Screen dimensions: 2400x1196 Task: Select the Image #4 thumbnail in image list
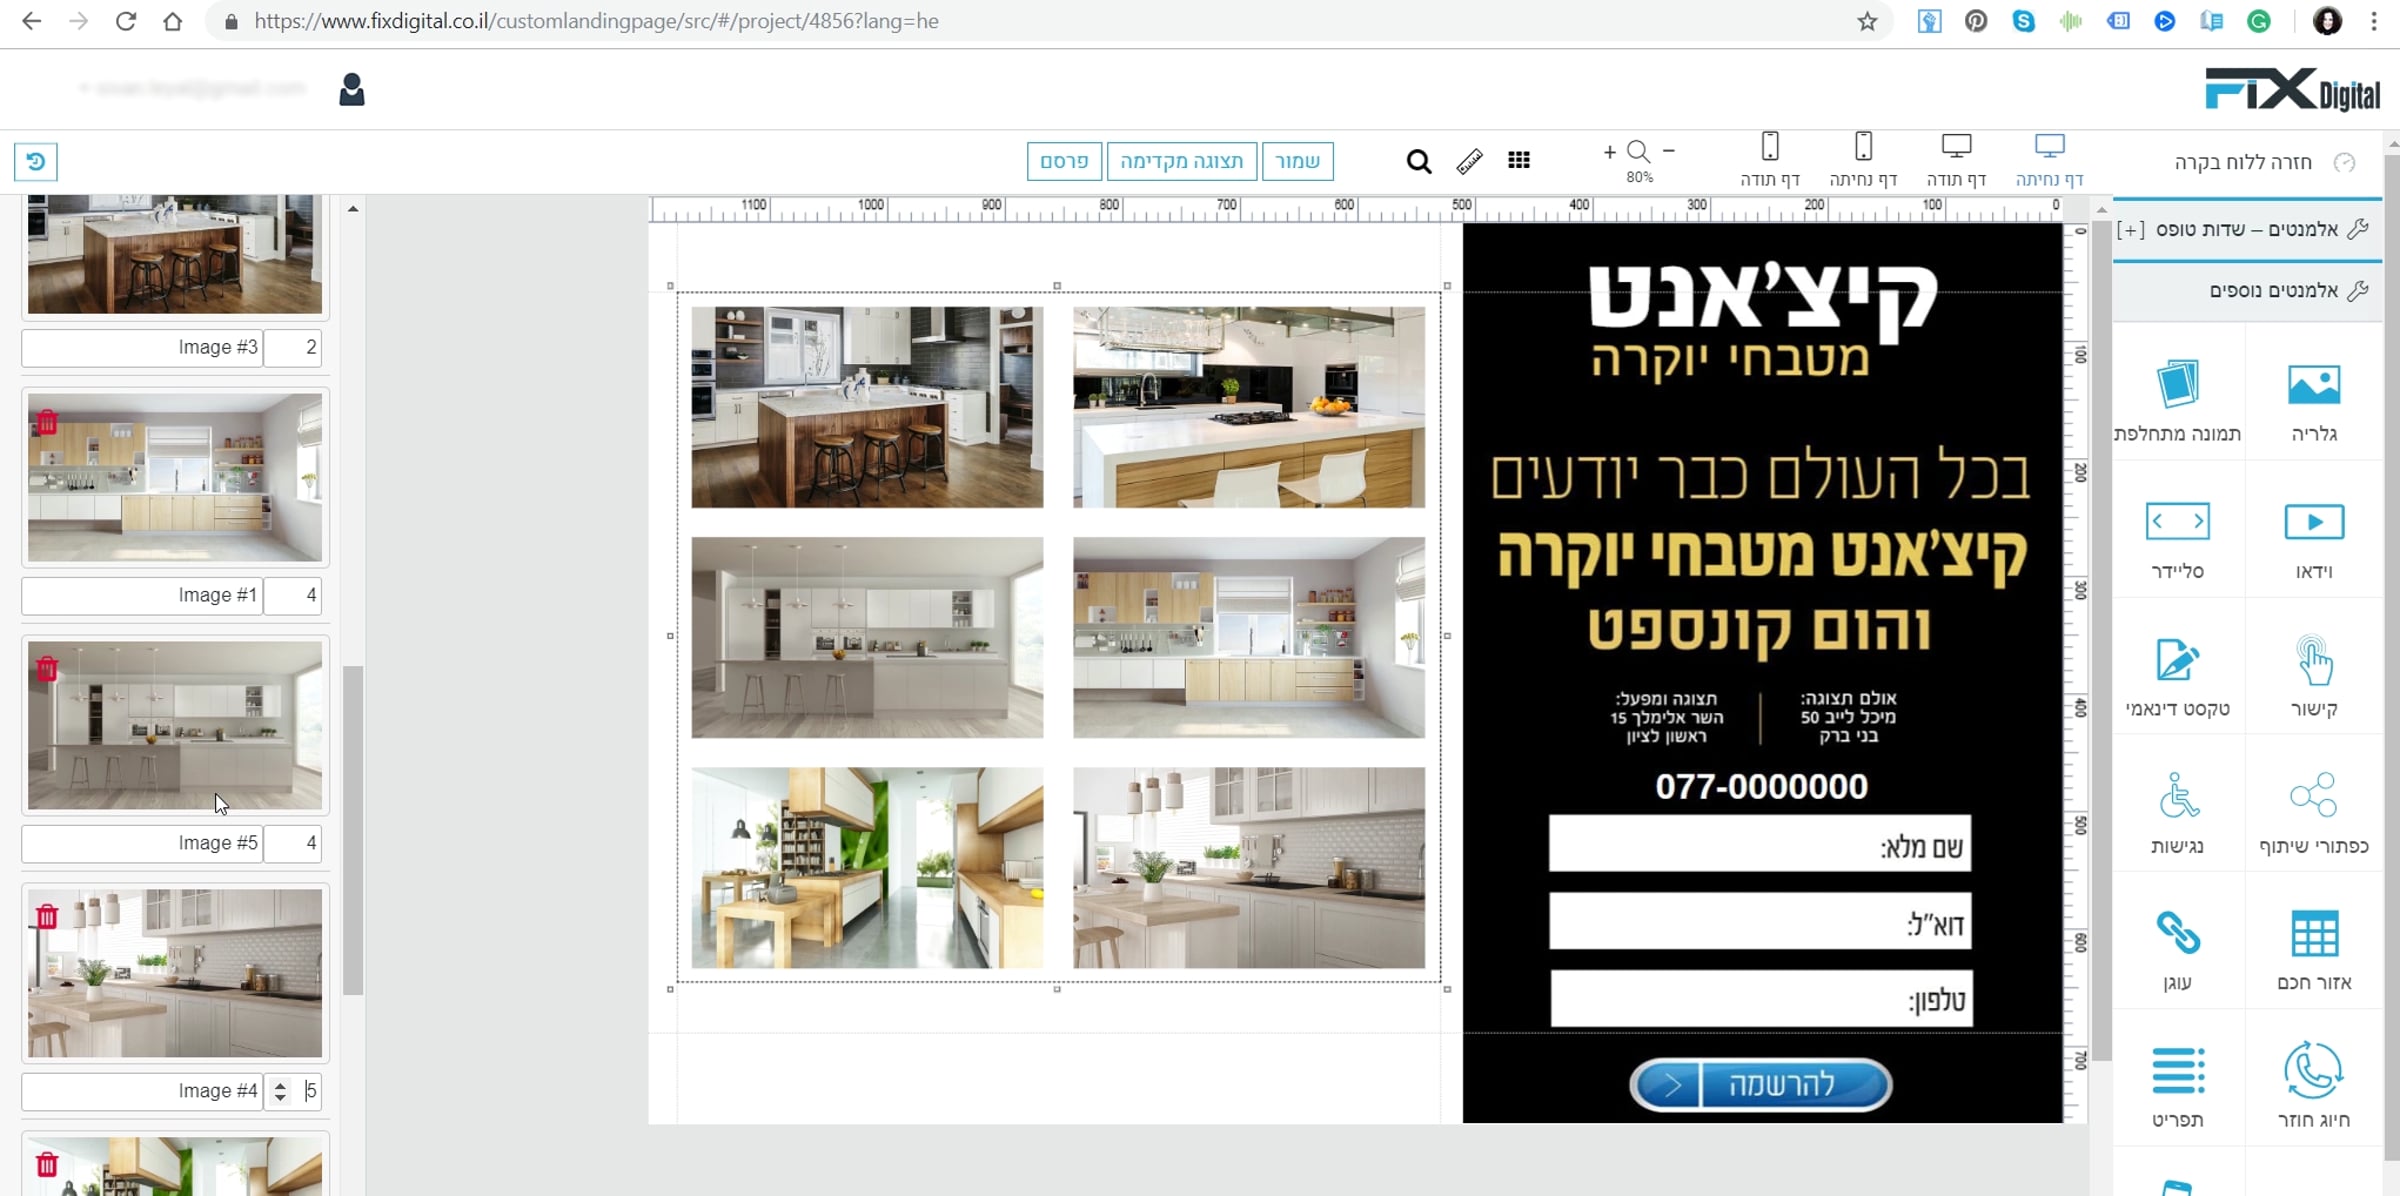(175, 973)
